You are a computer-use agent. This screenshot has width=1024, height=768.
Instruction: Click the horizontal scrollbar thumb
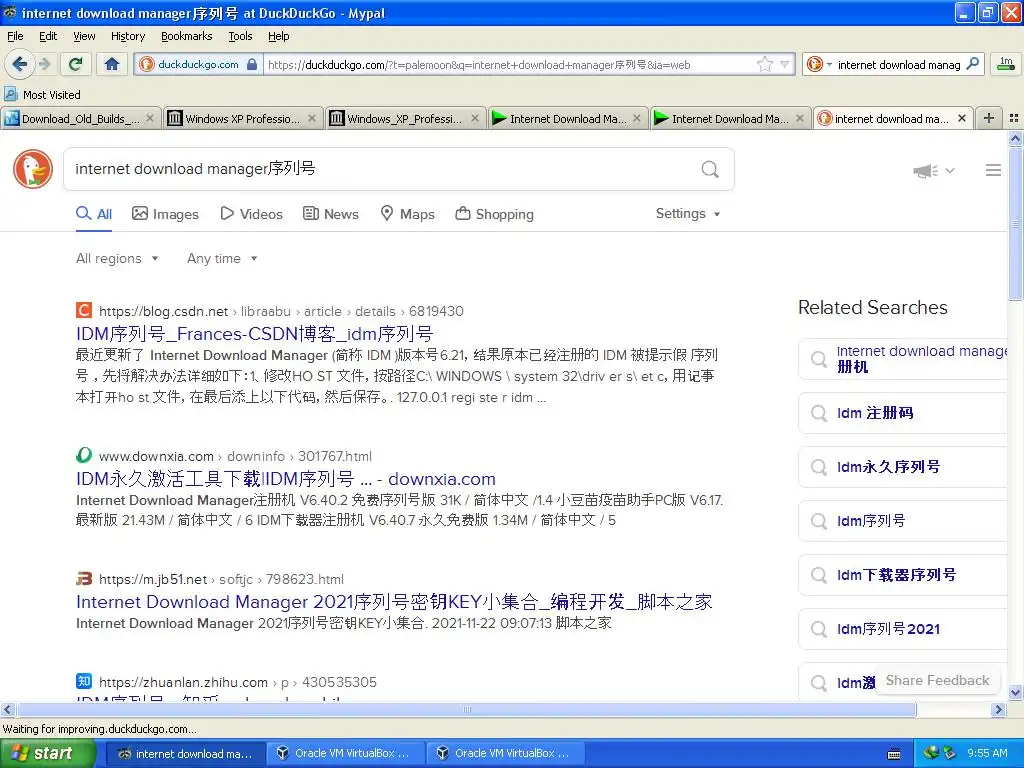click(466, 709)
